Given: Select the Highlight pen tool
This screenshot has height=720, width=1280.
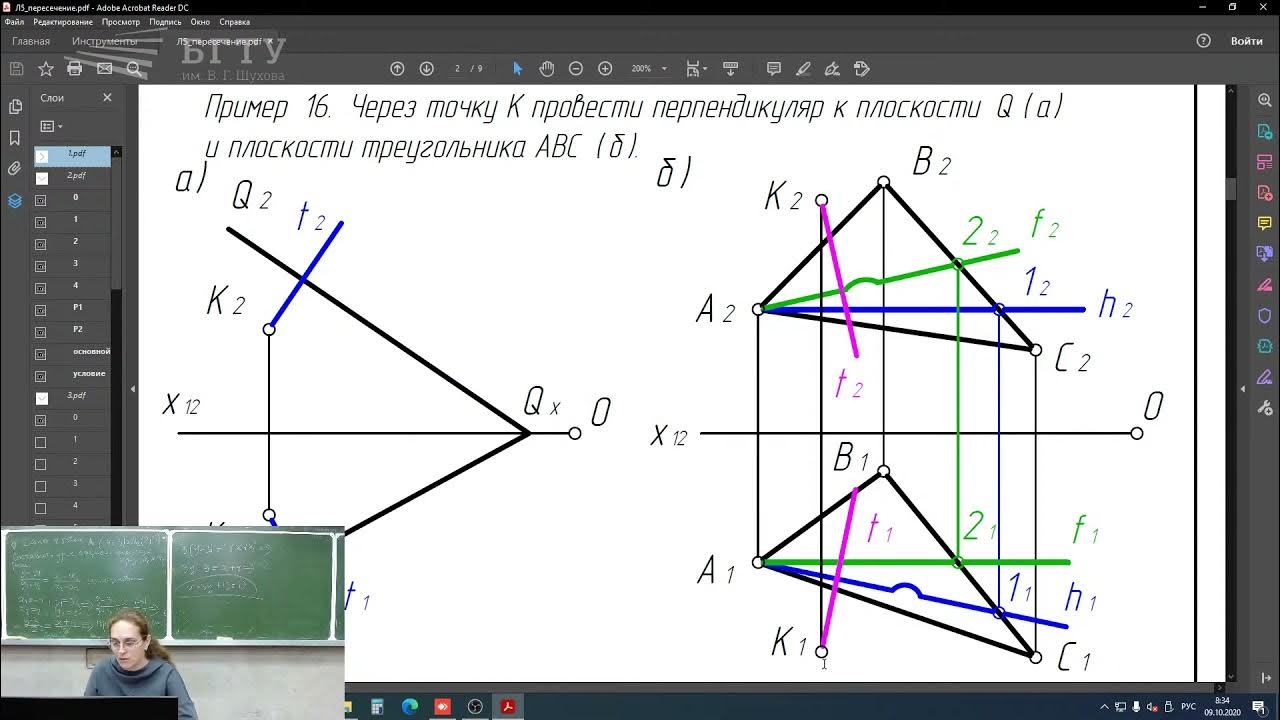Looking at the screenshot, I should tap(802, 69).
